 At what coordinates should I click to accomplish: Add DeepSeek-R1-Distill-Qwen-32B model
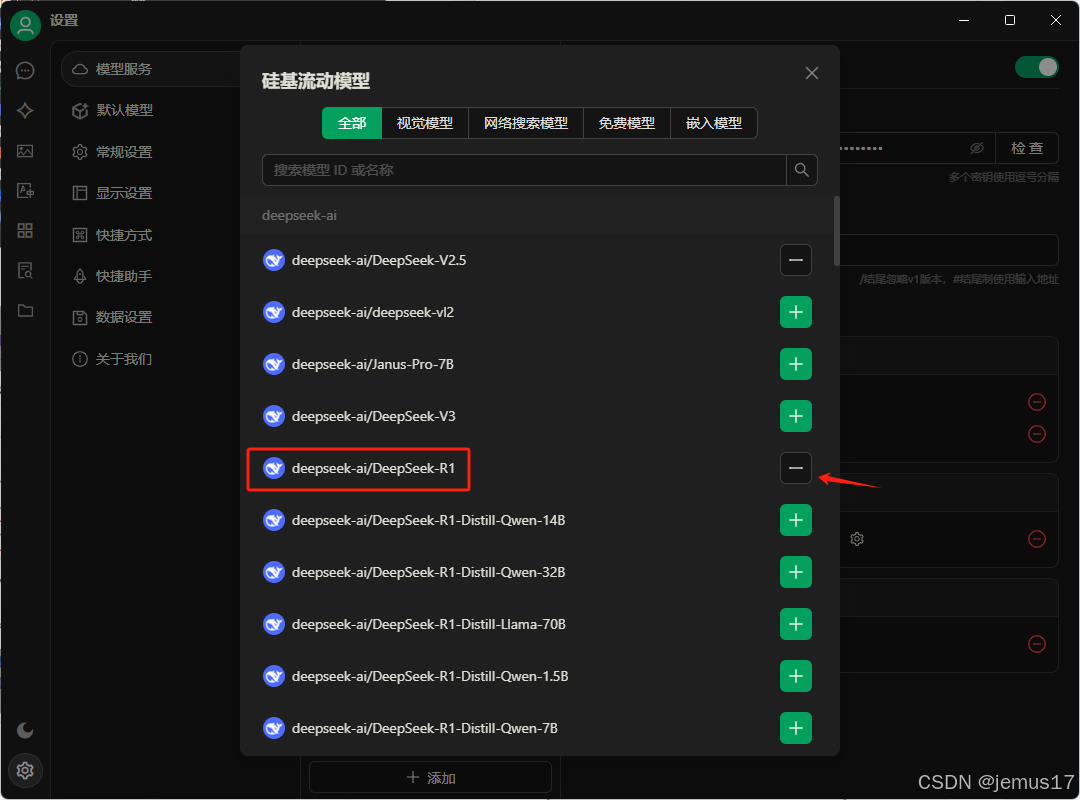[796, 572]
